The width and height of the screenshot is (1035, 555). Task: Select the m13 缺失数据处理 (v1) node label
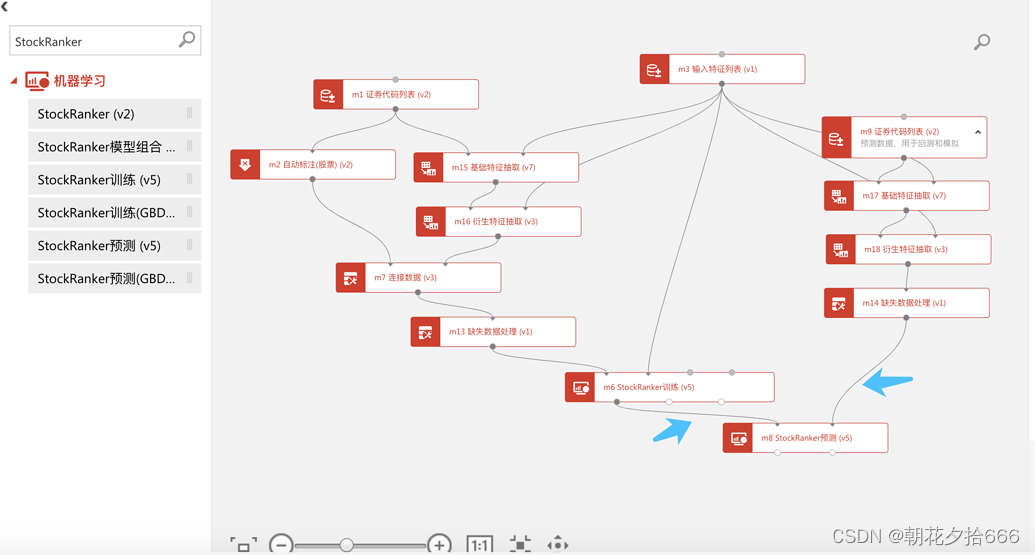coord(490,332)
